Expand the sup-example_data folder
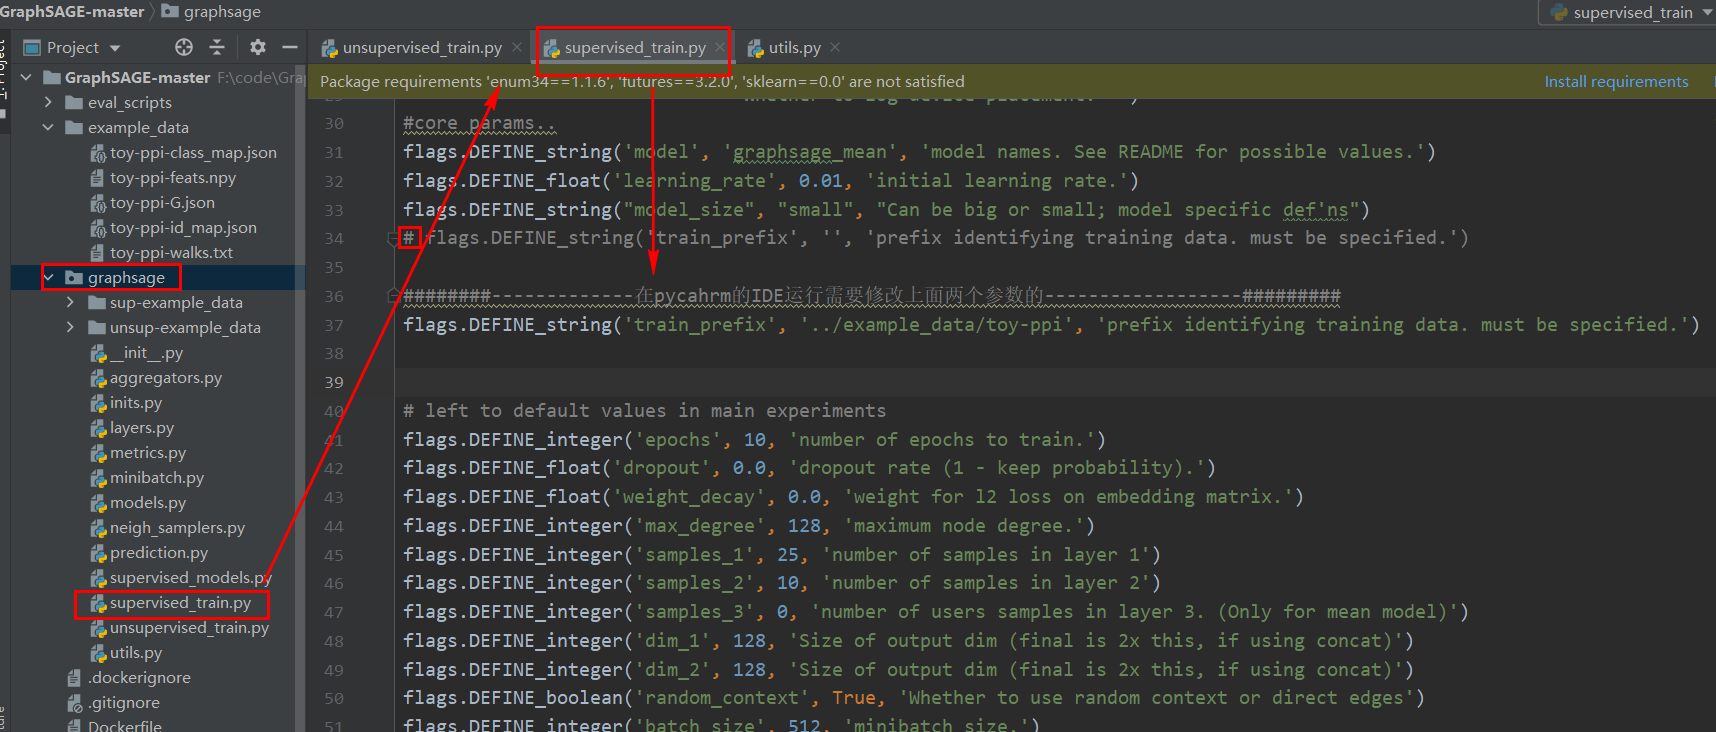The image size is (1716, 732). click(x=70, y=302)
